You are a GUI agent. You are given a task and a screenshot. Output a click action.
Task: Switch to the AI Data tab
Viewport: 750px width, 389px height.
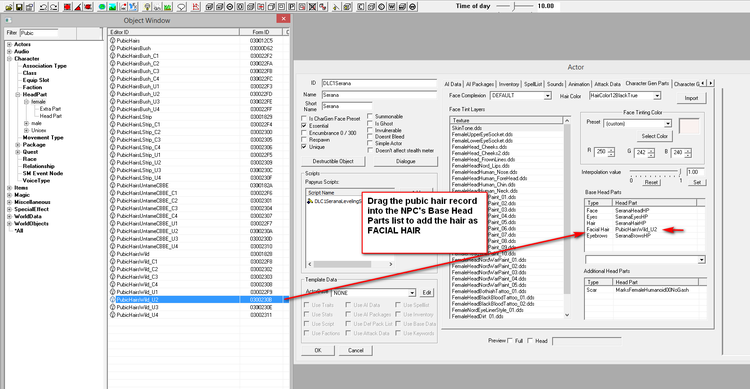pyautogui.click(x=452, y=84)
